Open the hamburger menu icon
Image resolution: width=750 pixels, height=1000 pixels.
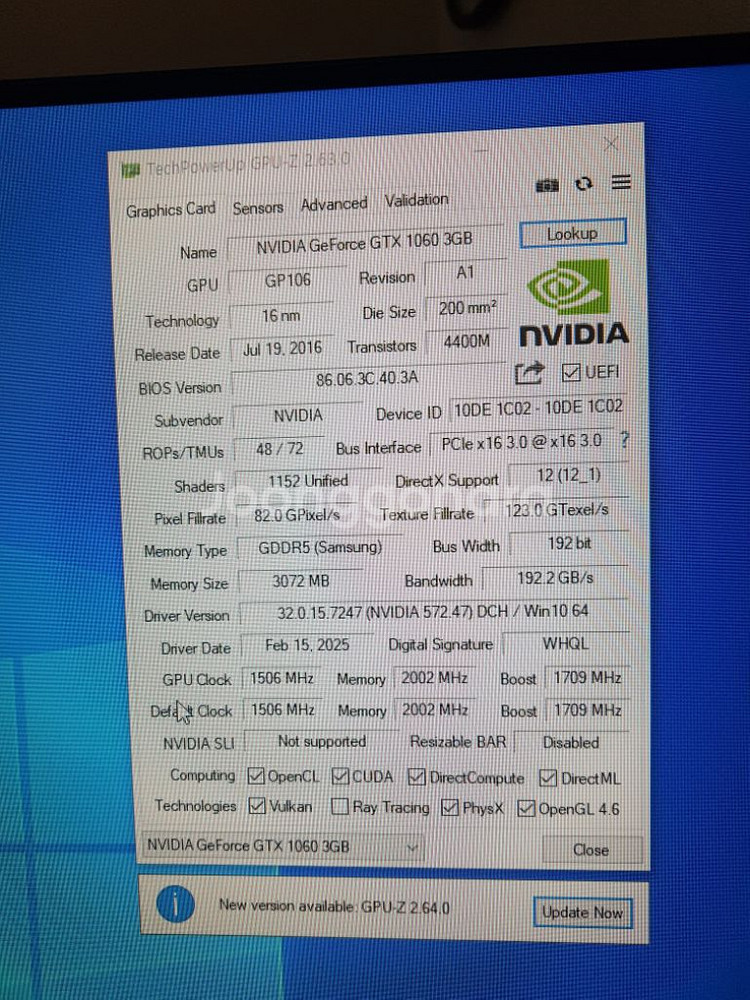[x=621, y=182]
